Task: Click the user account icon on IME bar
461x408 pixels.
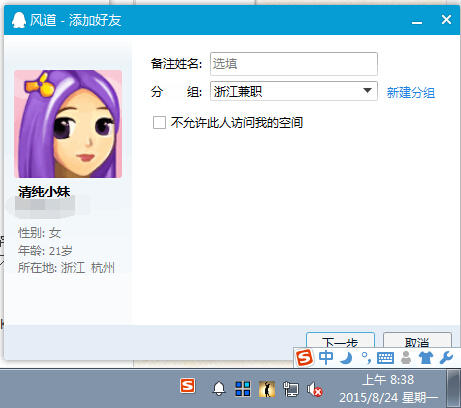Action: pos(406,358)
